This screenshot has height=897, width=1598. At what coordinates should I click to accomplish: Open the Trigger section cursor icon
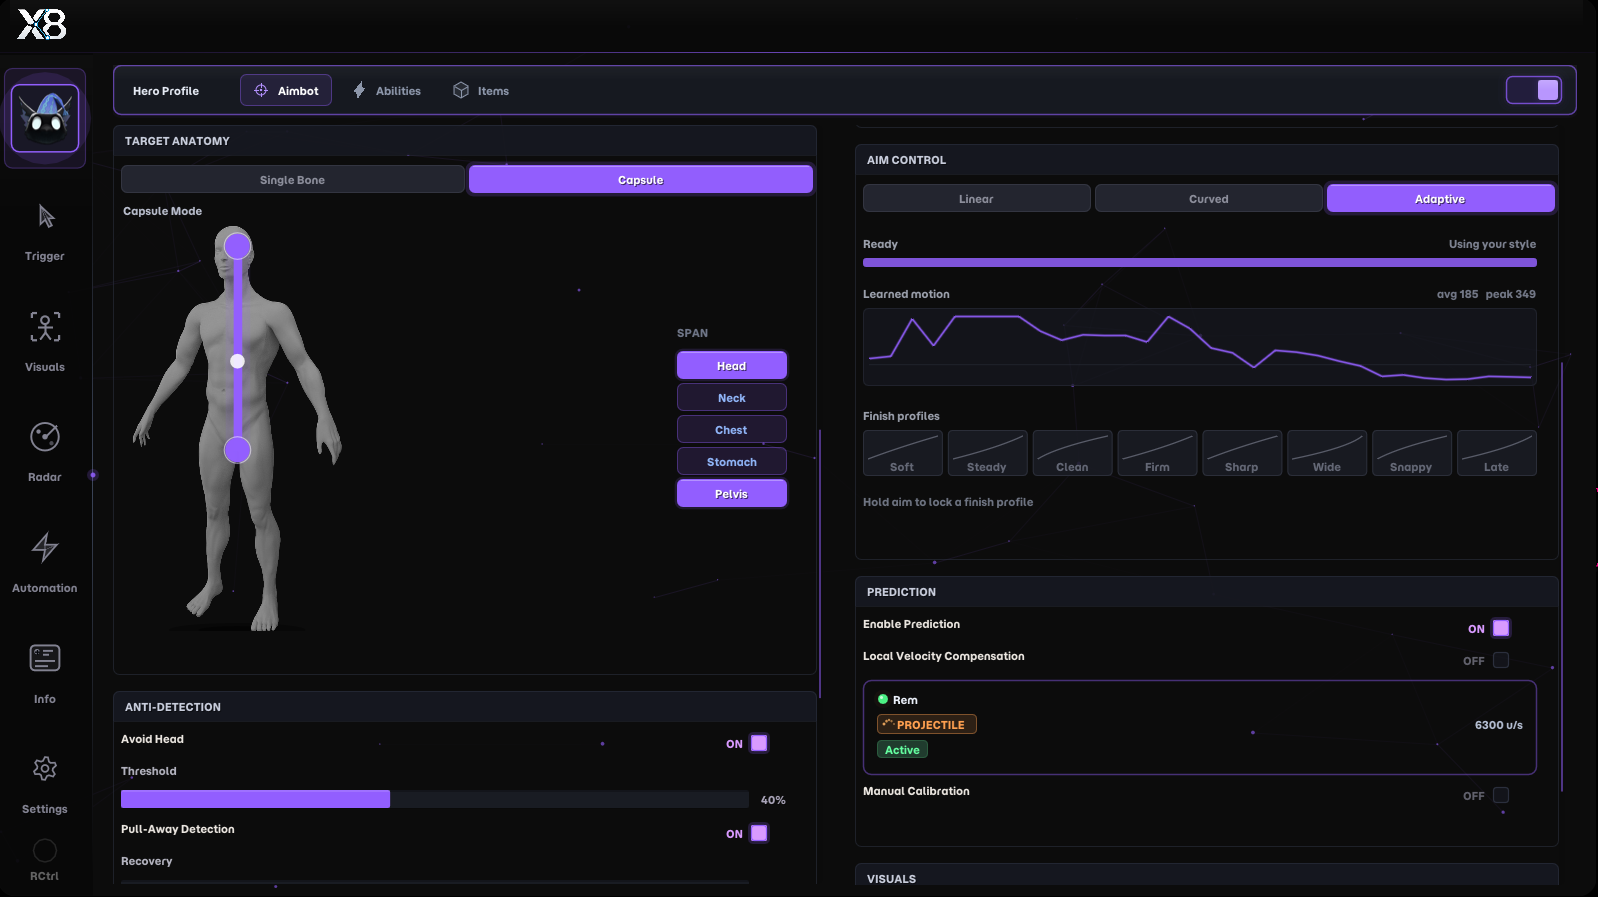click(45, 216)
